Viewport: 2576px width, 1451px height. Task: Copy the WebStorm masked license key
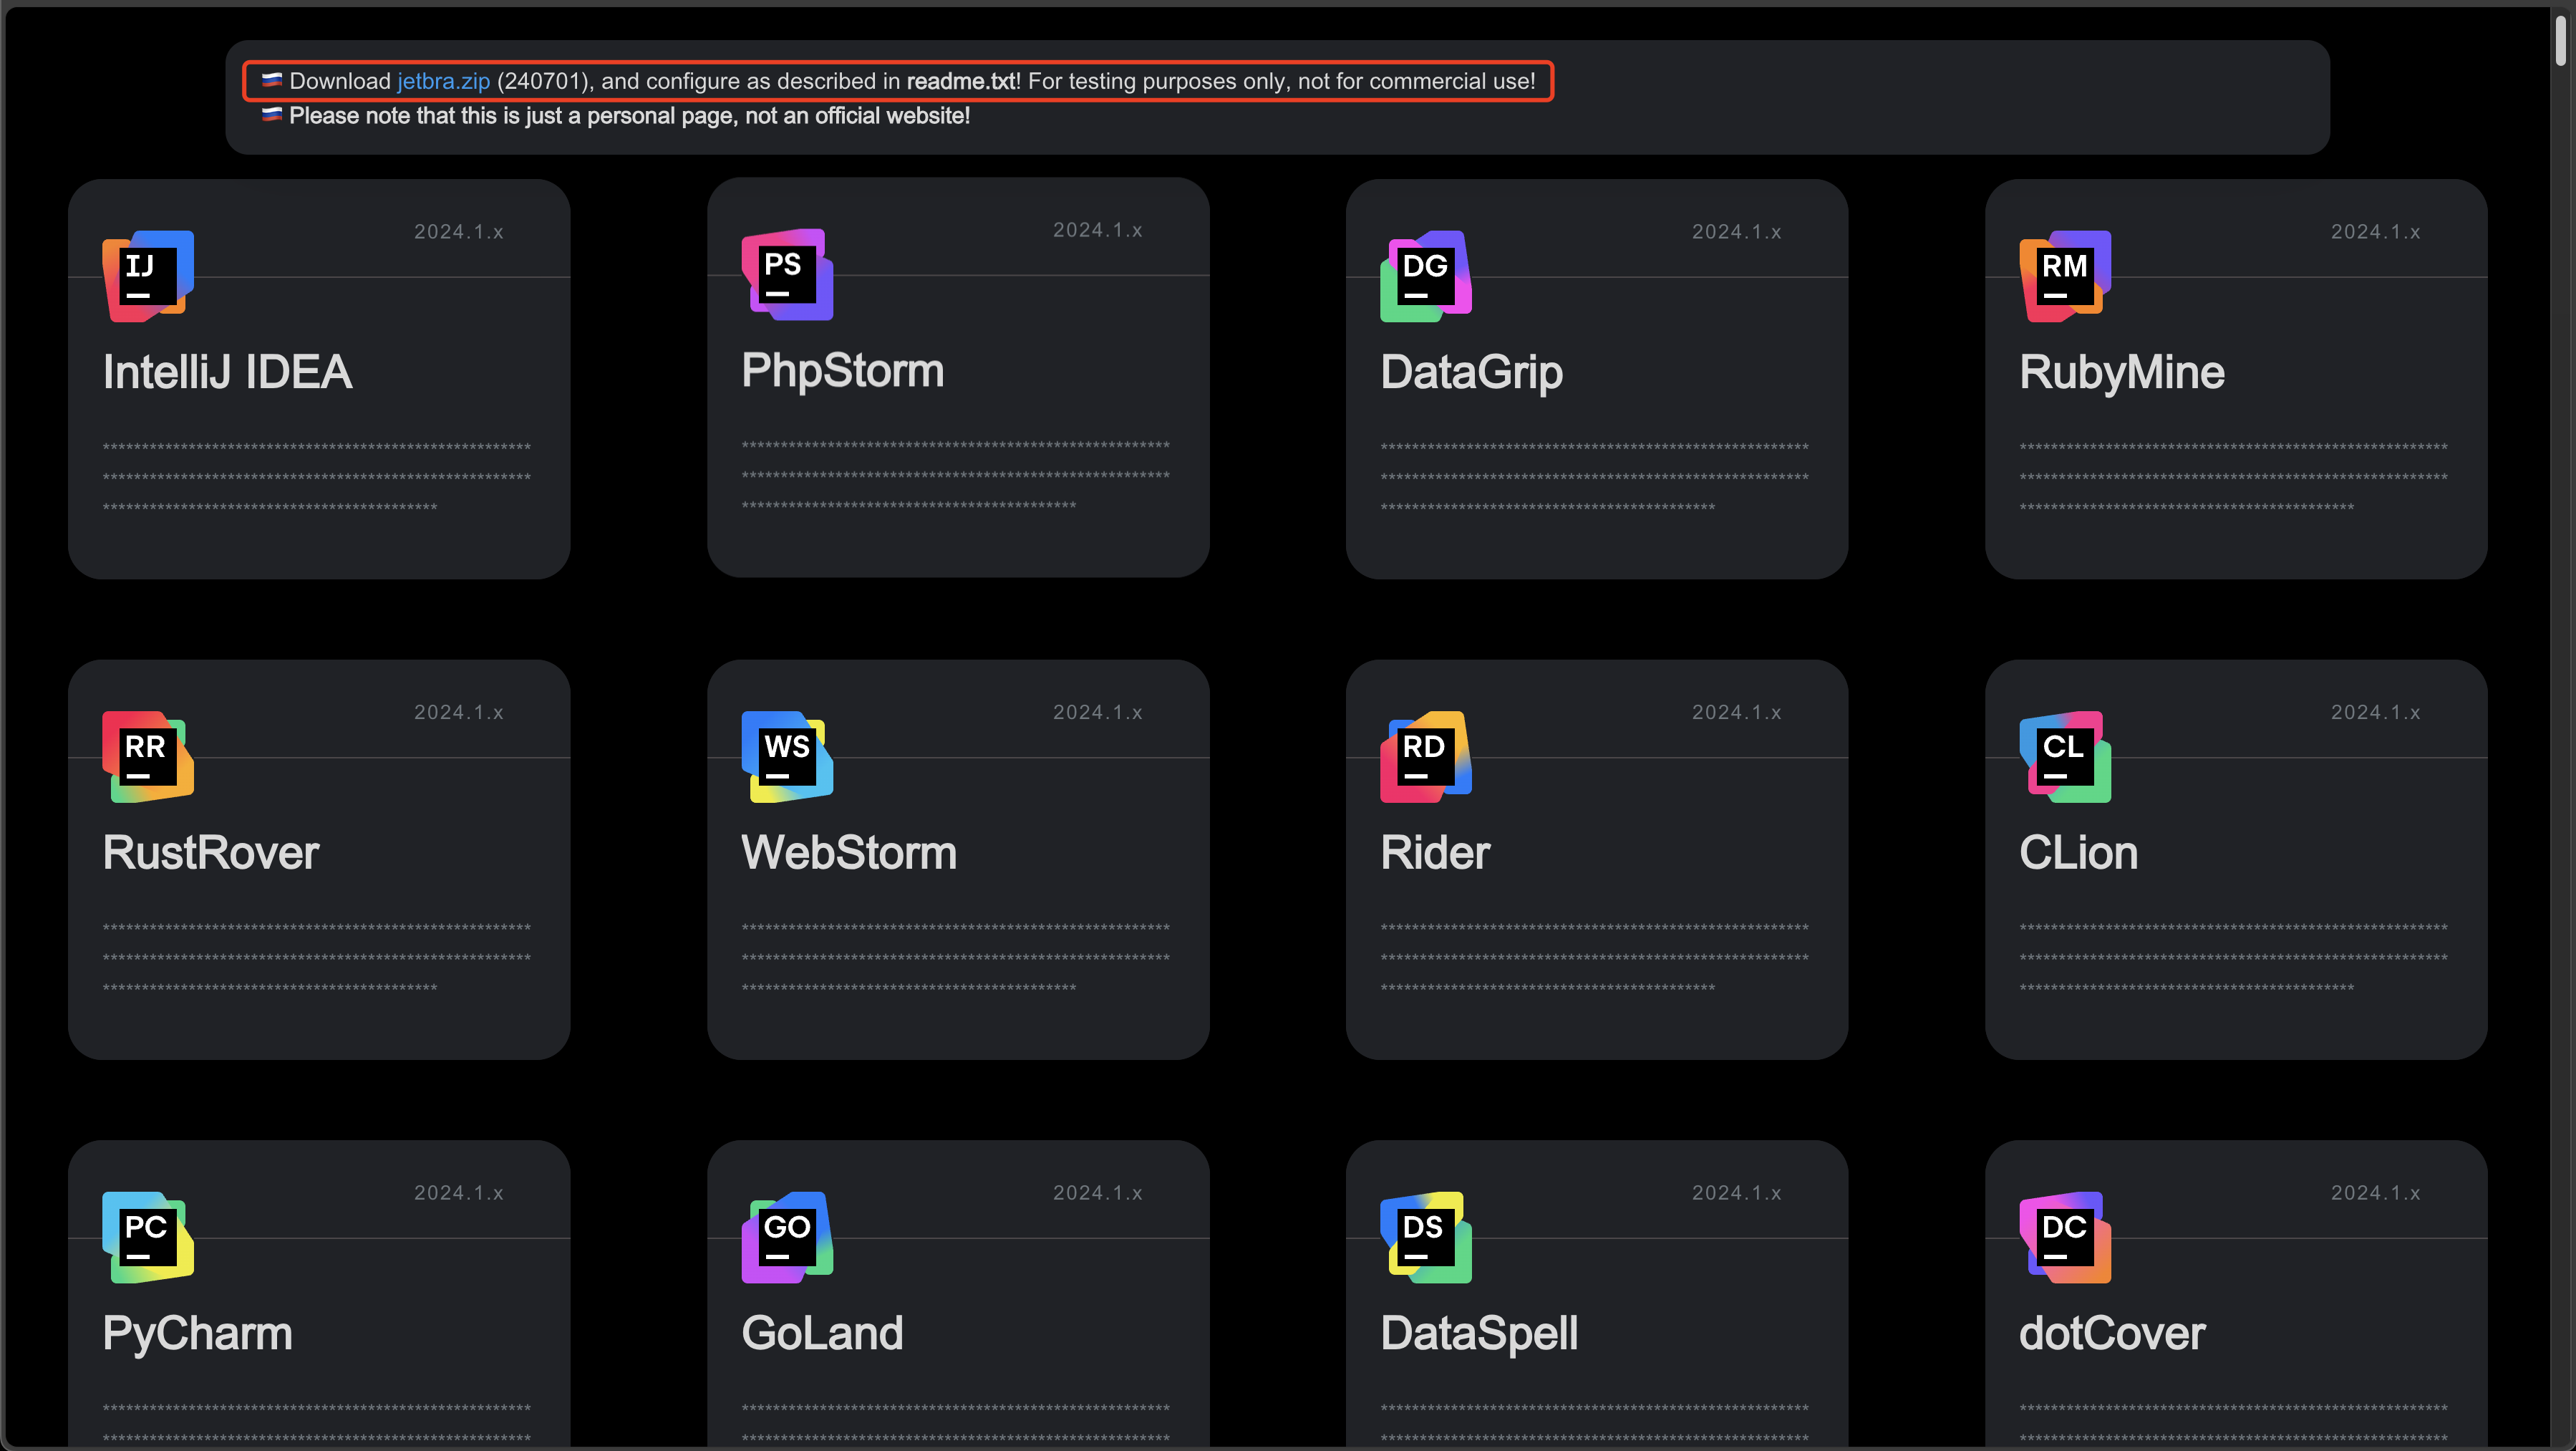pos(955,958)
